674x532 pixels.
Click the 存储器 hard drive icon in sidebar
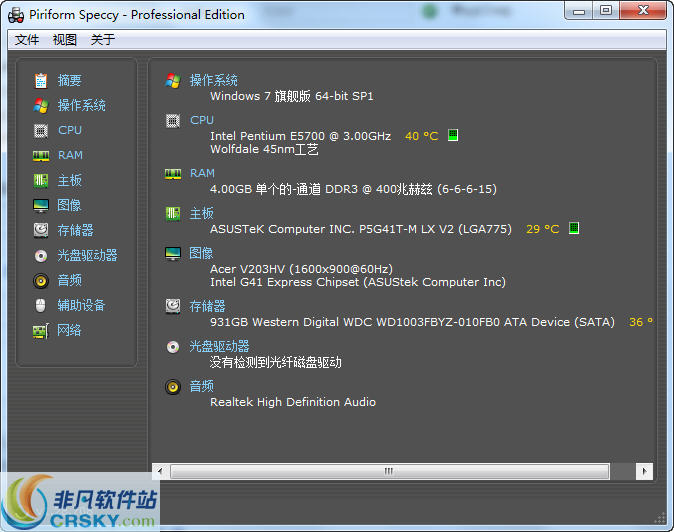tap(41, 230)
